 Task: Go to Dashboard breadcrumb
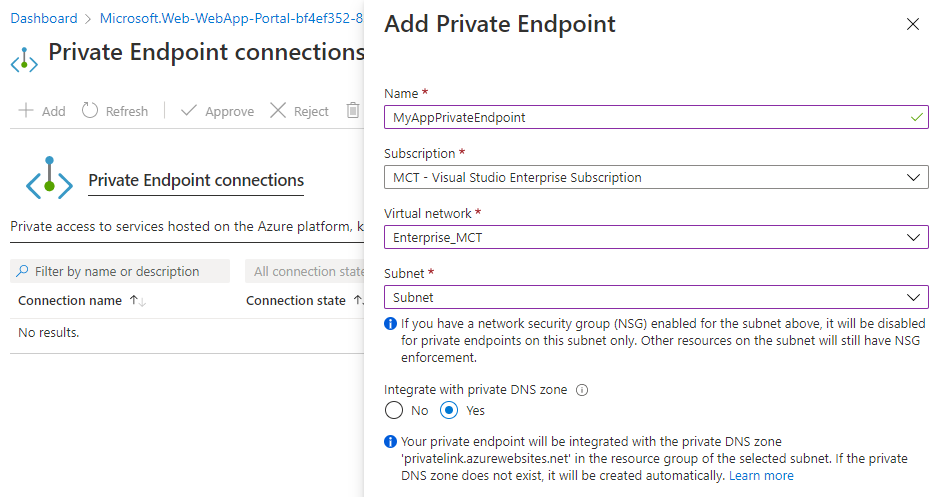point(43,19)
